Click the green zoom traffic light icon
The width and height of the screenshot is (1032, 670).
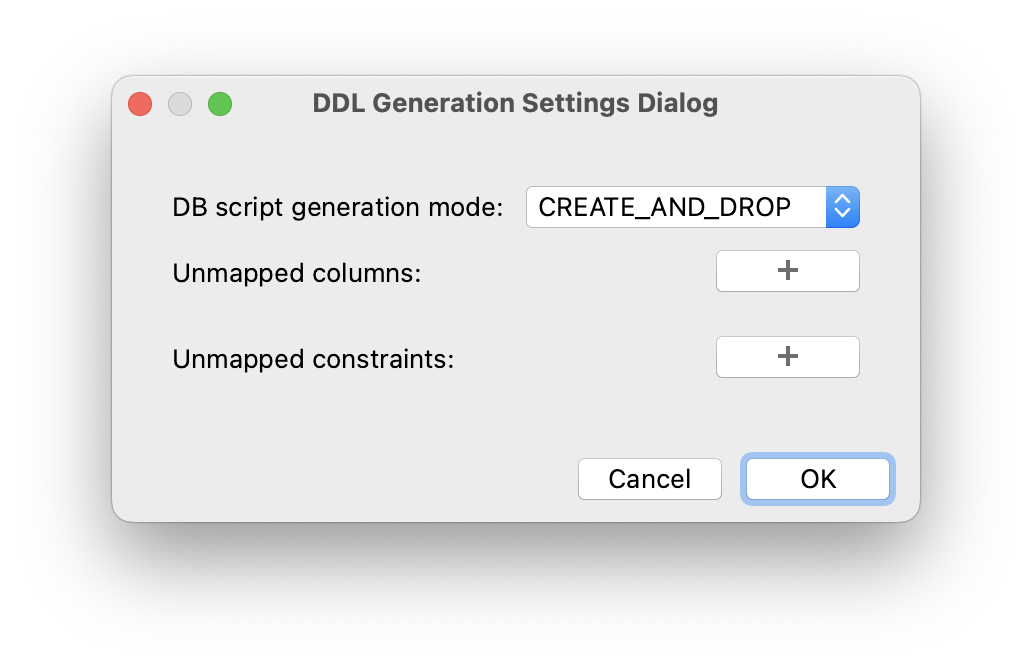219,103
